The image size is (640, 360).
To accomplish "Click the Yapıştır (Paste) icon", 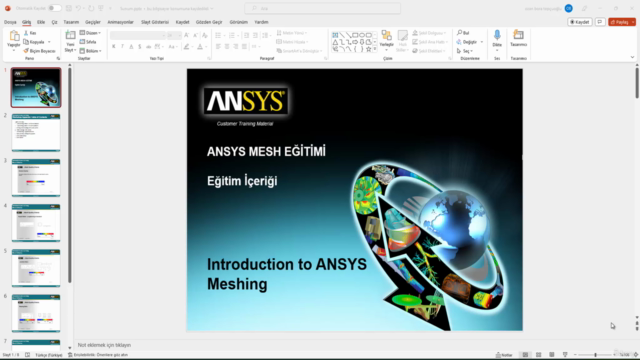I will tap(14, 36).
